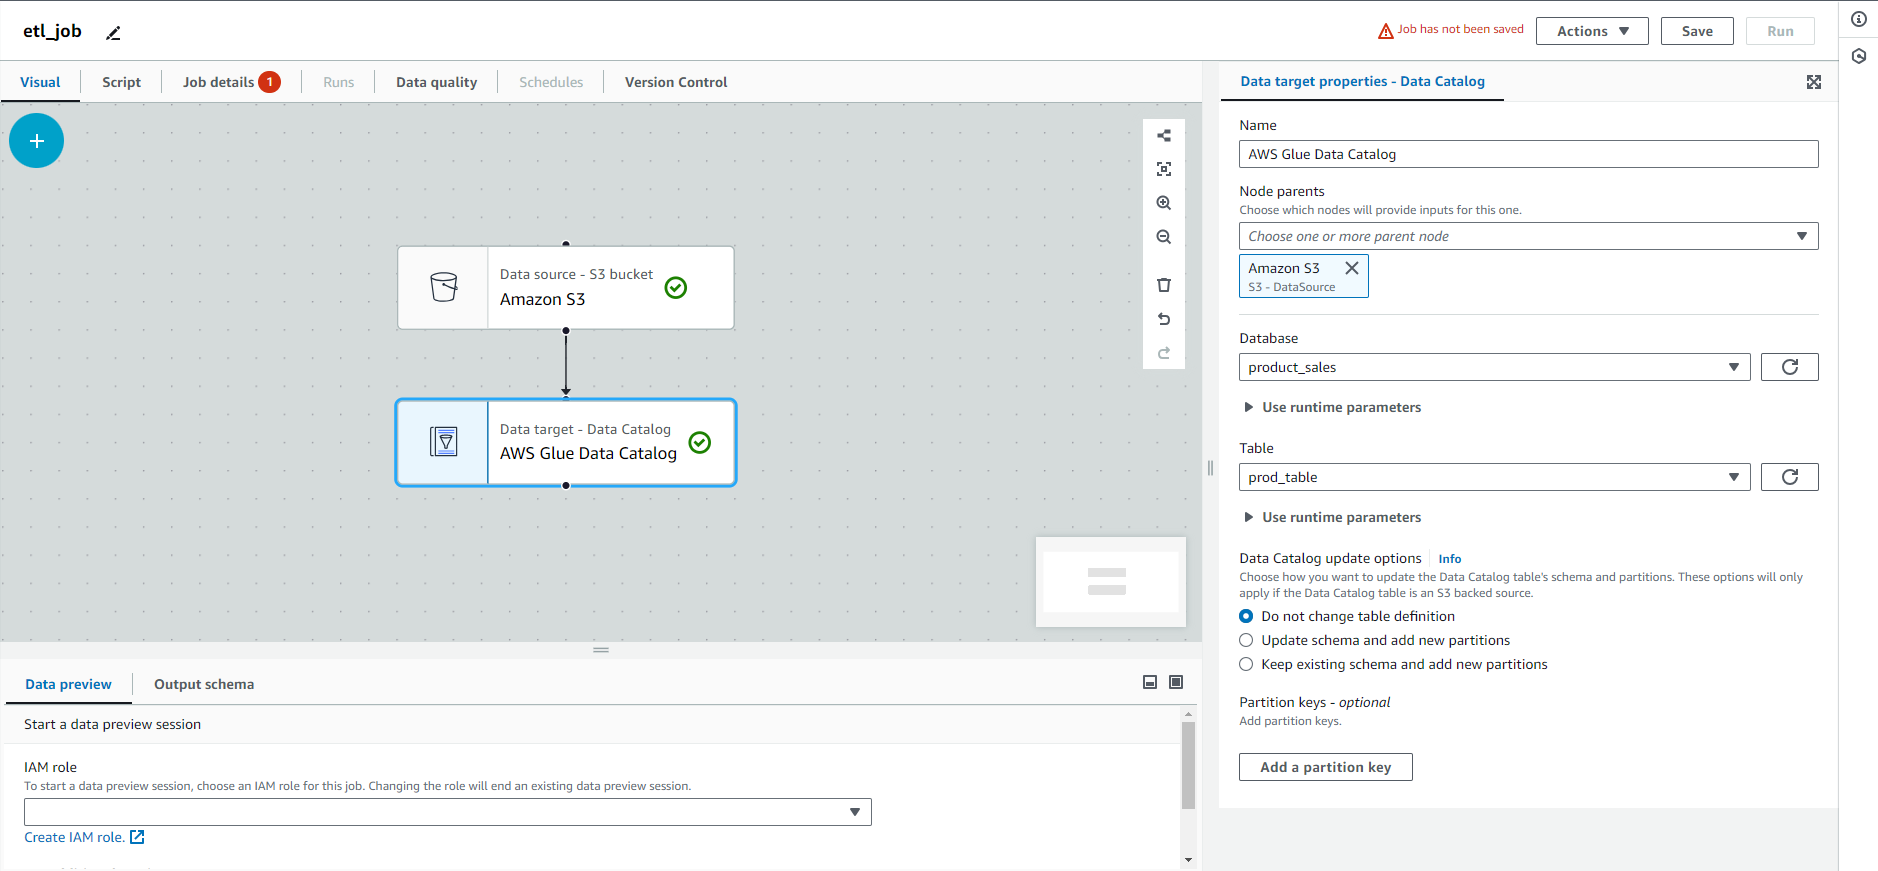1878x871 pixels.
Task: Click the pencil icon to rename etl_job
Action: pos(114,33)
